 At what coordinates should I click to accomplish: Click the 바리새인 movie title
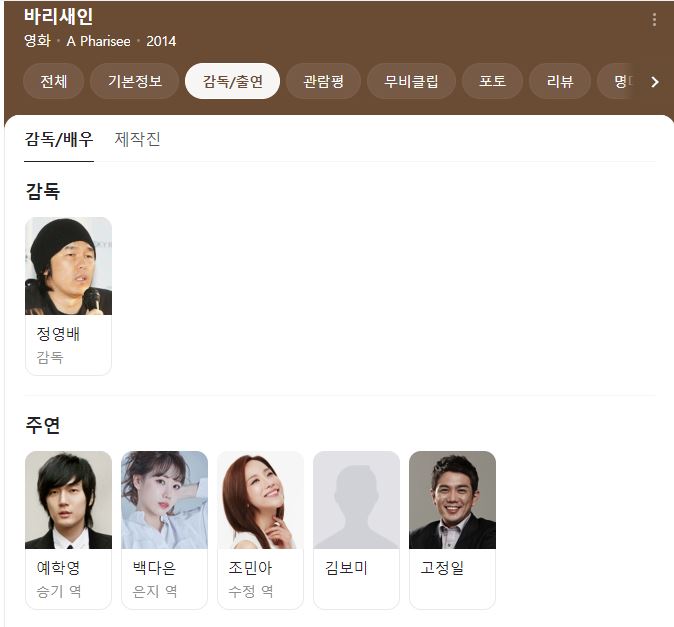(x=58, y=16)
